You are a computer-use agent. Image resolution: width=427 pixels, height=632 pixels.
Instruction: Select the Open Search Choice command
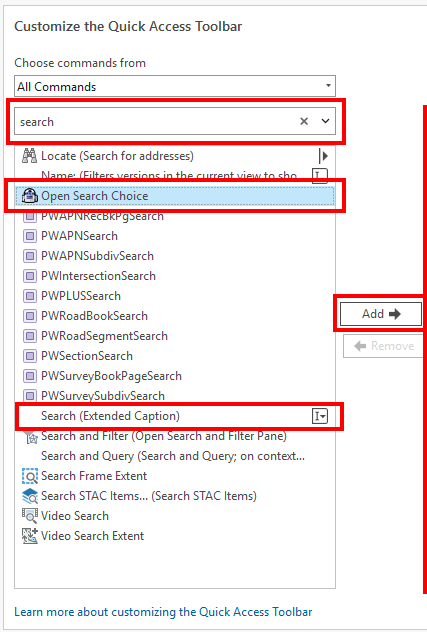175,196
